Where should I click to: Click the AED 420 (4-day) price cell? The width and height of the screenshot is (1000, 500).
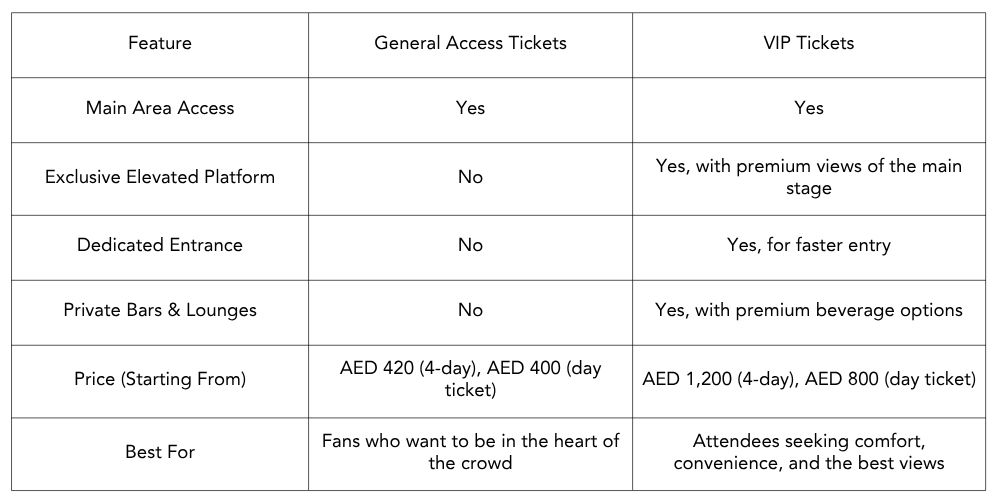tap(470, 380)
